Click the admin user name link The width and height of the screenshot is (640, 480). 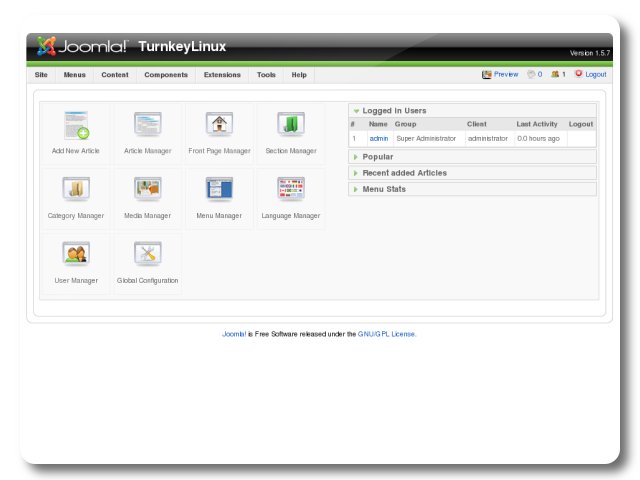378,138
